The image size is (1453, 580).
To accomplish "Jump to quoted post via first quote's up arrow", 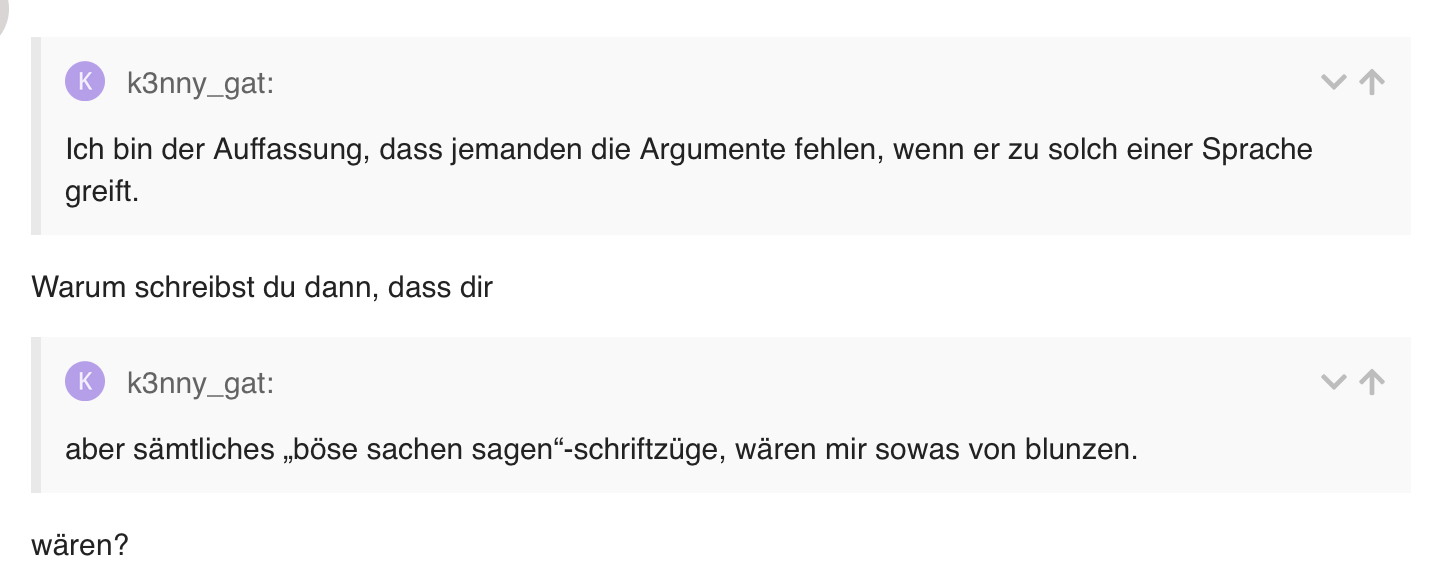I will [1372, 82].
